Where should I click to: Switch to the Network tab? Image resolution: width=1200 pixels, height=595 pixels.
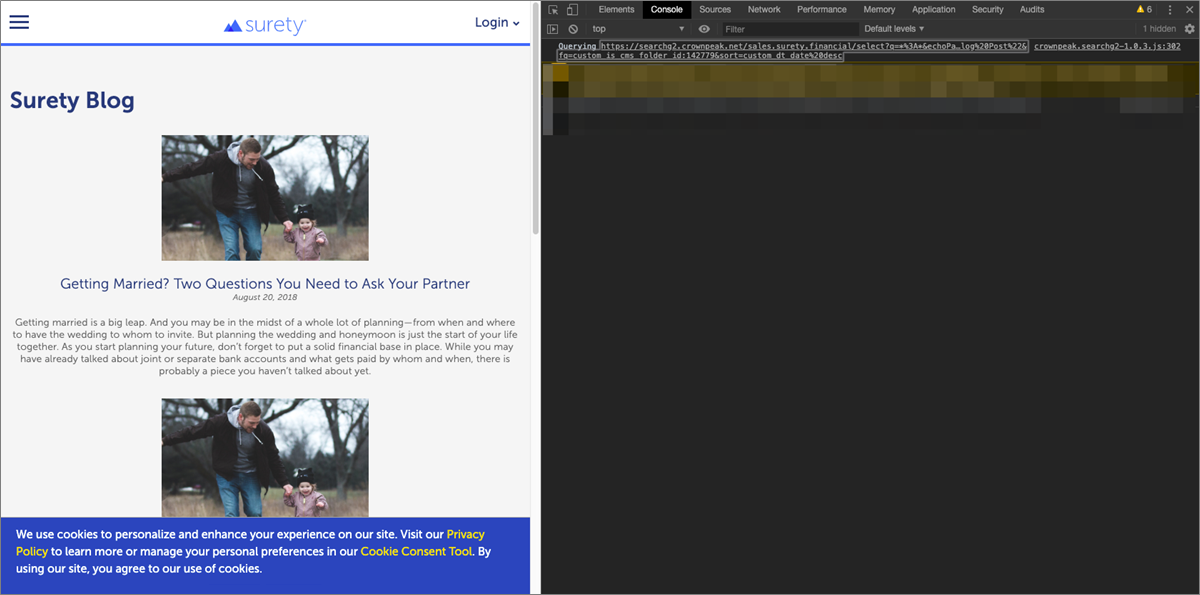click(764, 9)
